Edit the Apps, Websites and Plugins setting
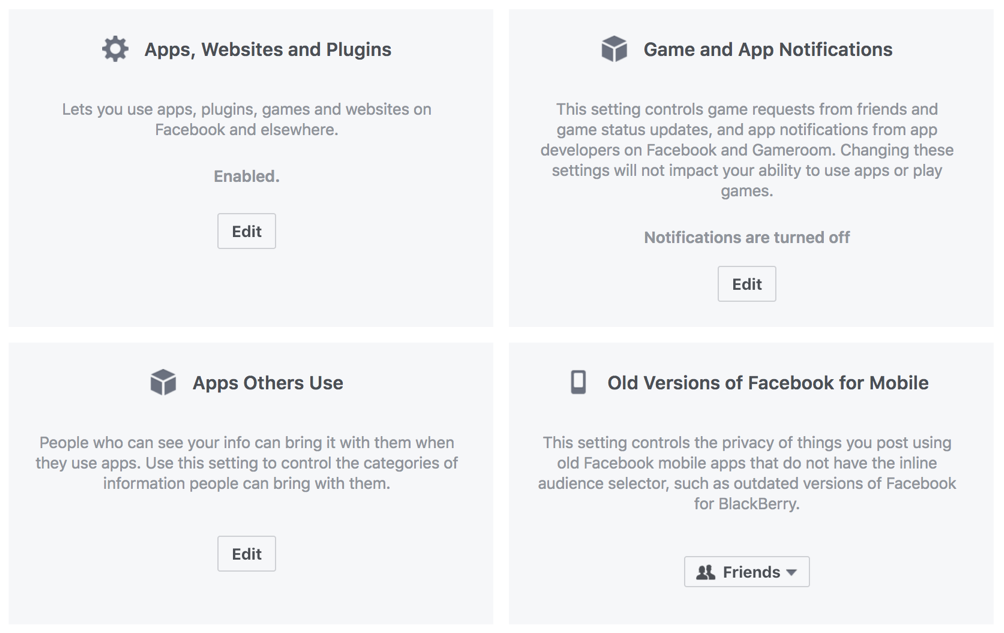Viewport: 1004px width, 633px height. click(246, 231)
